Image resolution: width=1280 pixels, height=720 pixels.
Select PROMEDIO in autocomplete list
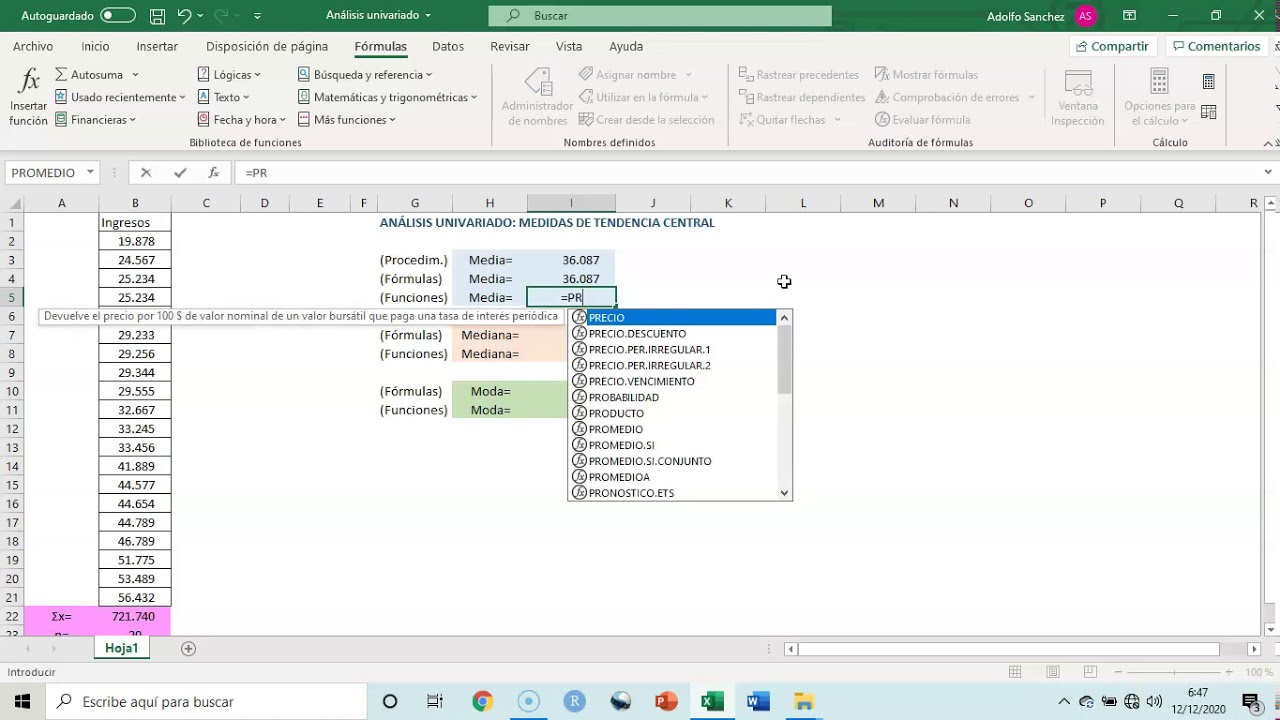click(673, 430)
